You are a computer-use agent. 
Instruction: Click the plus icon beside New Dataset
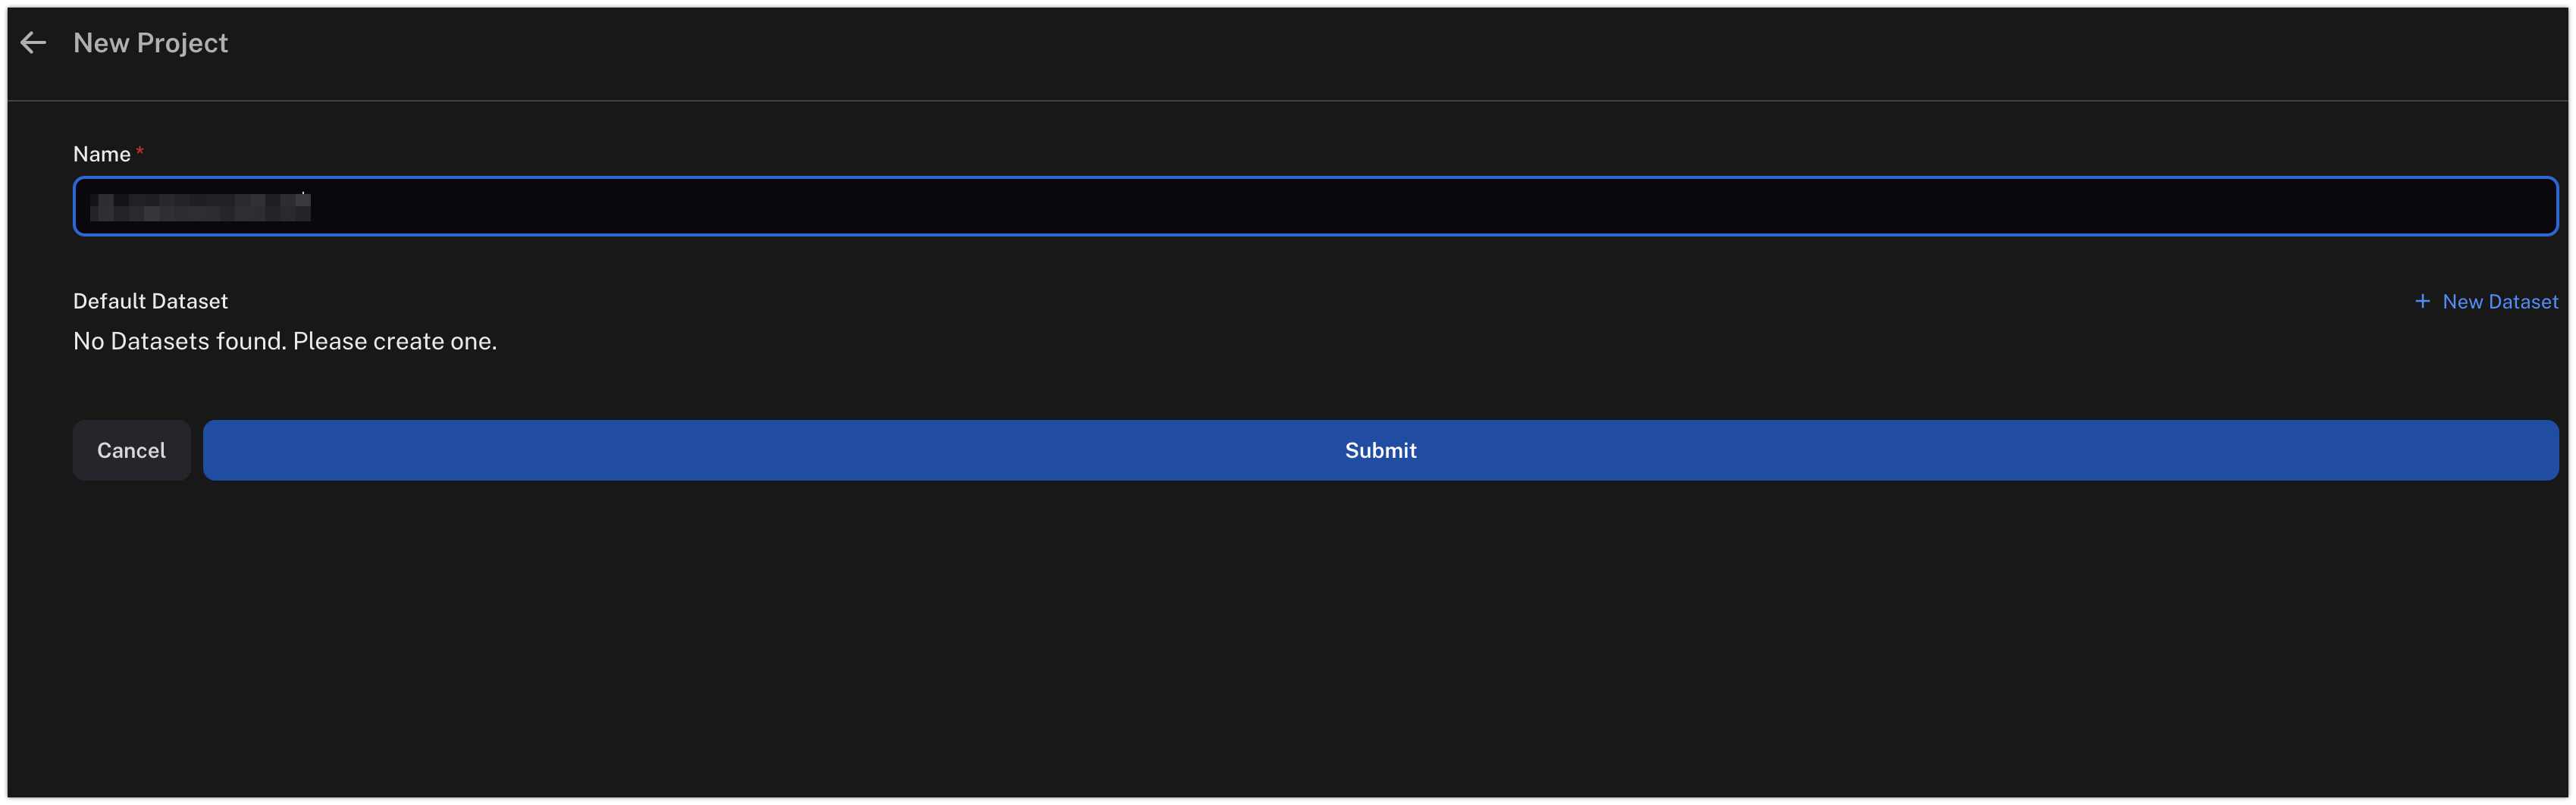click(2422, 301)
